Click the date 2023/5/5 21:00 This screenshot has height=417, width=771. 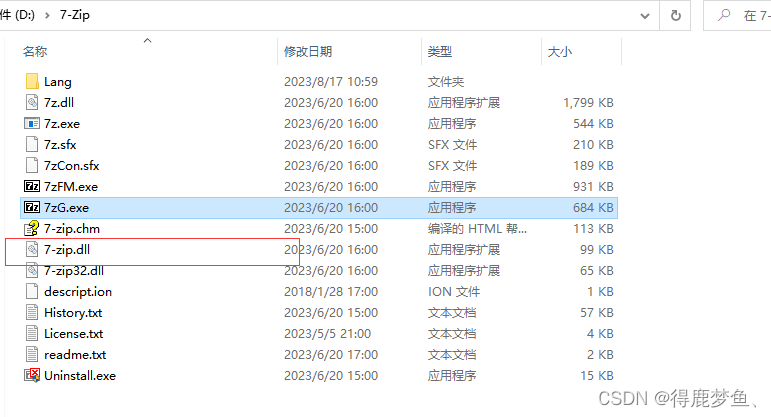[x=327, y=333]
